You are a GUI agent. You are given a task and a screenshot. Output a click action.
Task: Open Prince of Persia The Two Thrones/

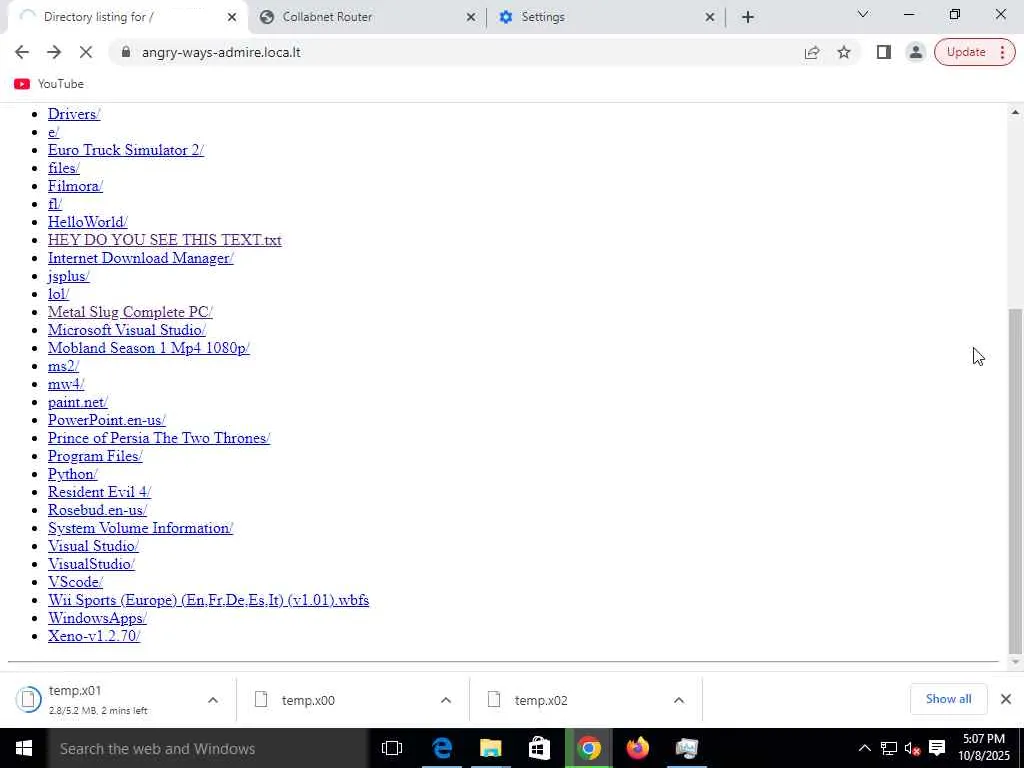[159, 438]
